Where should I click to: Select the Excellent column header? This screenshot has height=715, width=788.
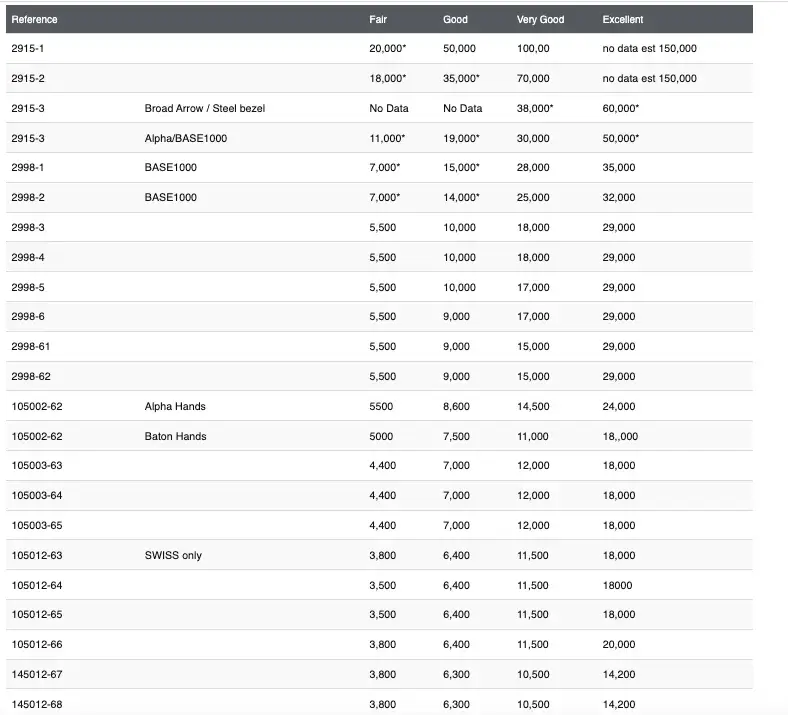click(x=623, y=19)
